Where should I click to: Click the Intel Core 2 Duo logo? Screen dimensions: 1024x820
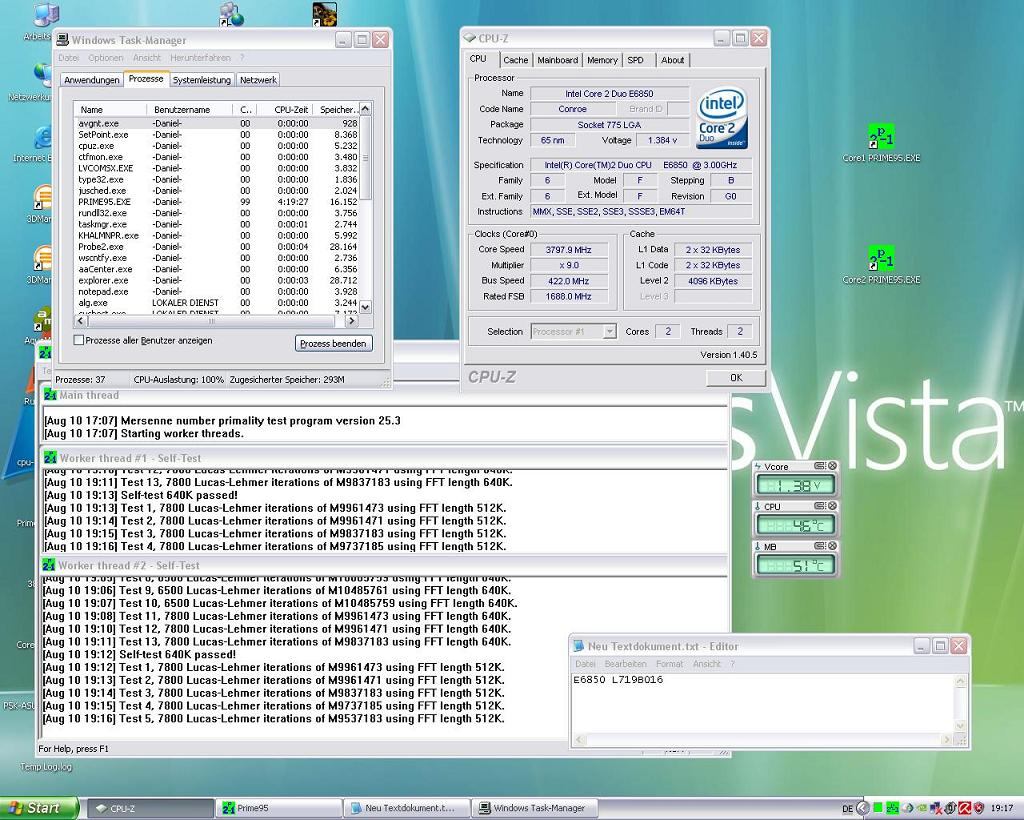click(x=722, y=119)
